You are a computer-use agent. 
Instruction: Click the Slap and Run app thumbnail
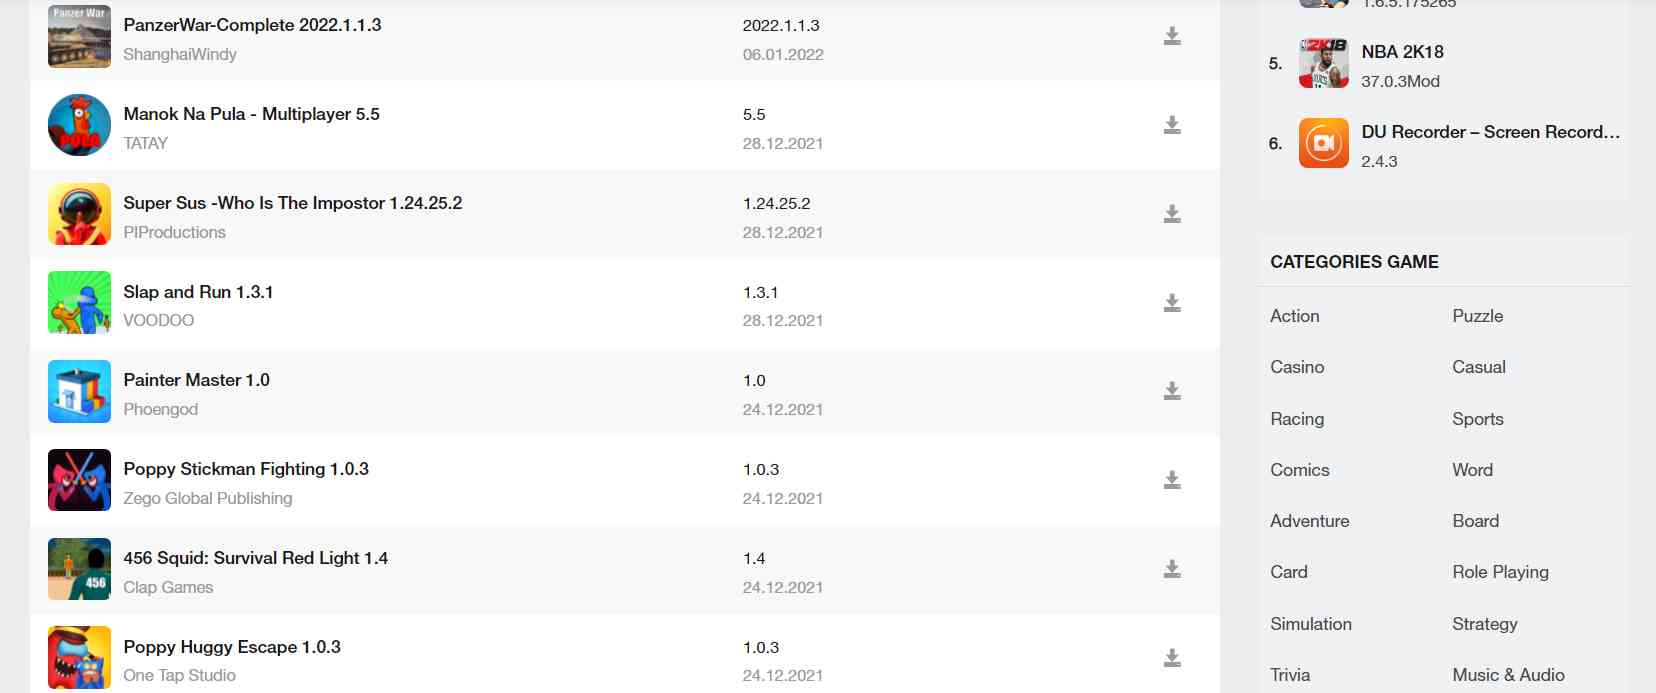pos(79,302)
